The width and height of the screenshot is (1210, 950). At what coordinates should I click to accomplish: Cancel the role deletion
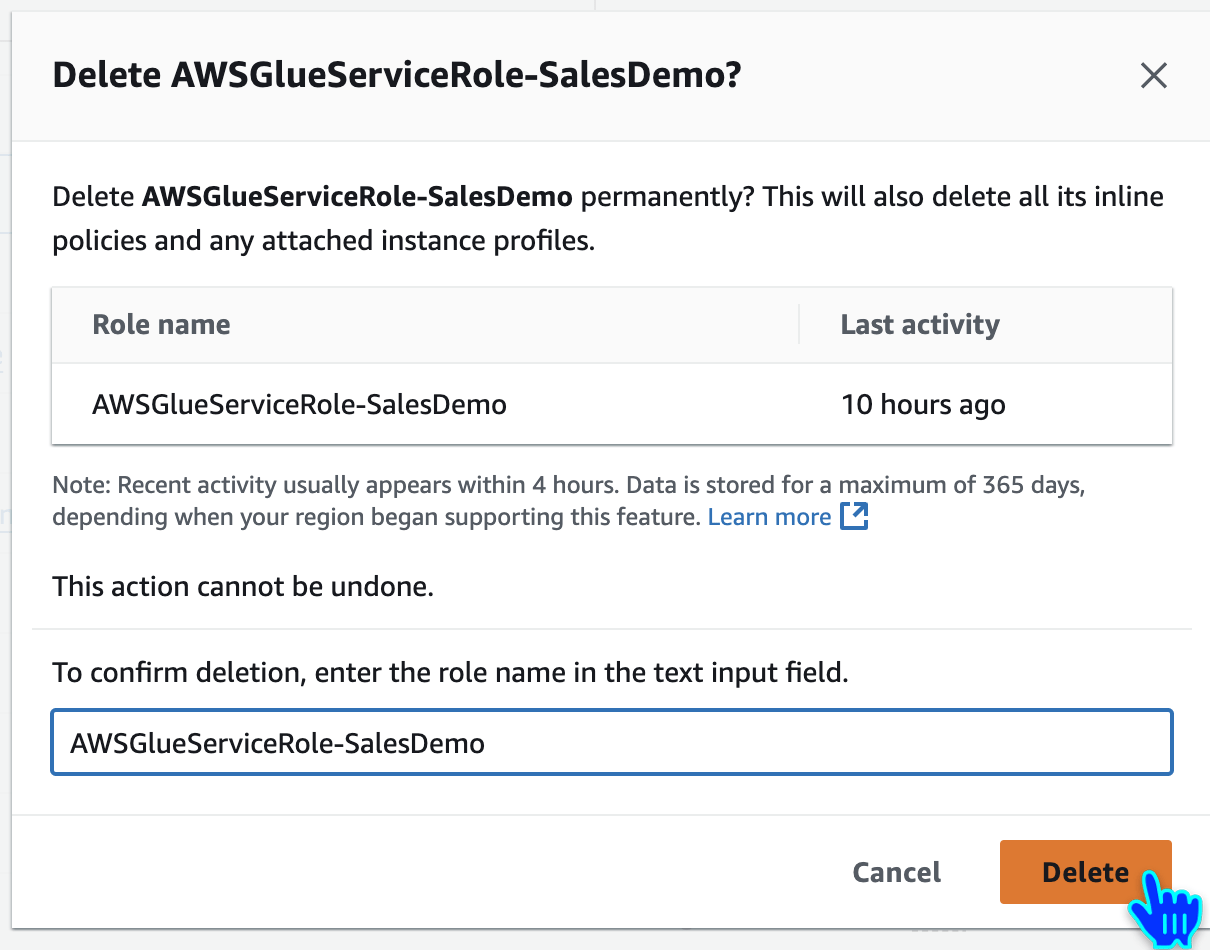tap(896, 872)
